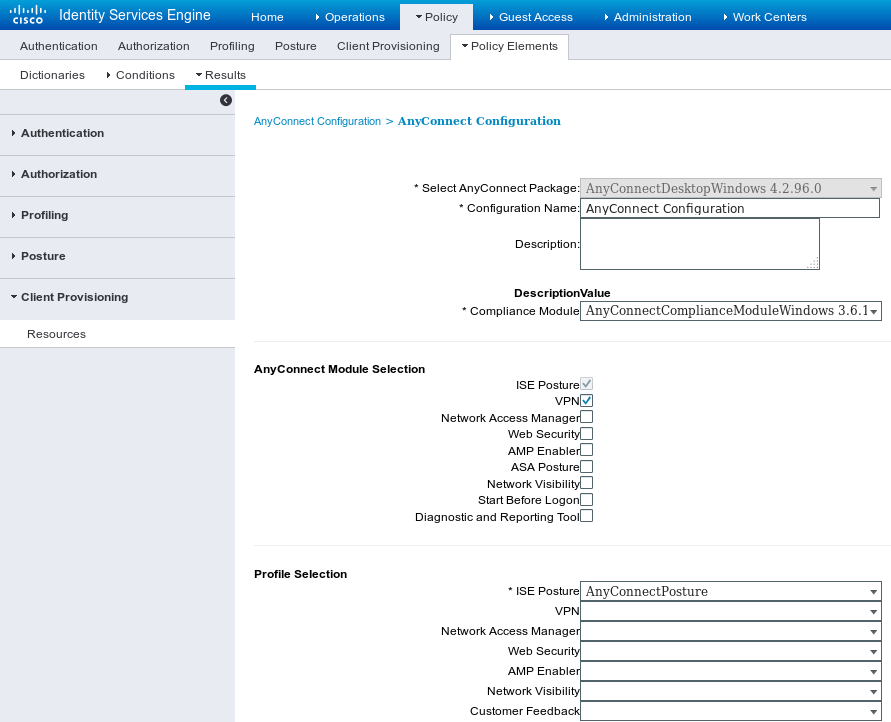Open the Policy menu
This screenshot has height=722, width=891.
point(436,17)
